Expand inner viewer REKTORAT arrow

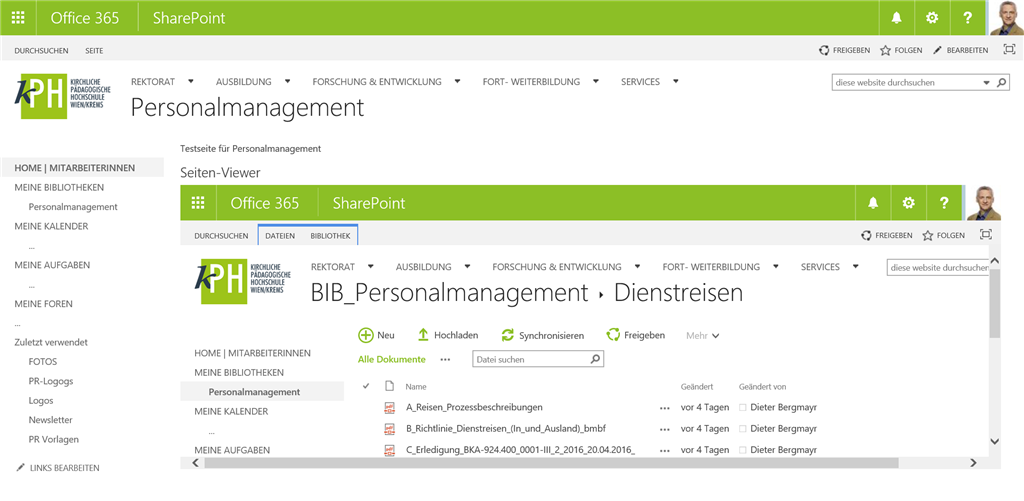(x=371, y=267)
